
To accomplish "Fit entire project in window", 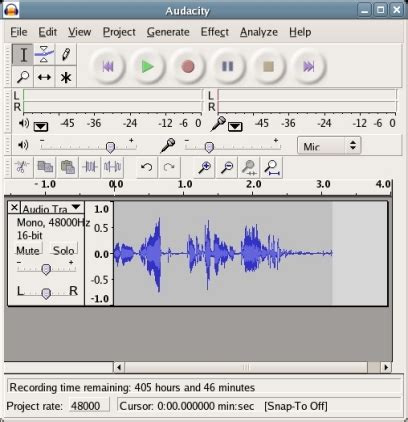I will coord(272,167).
